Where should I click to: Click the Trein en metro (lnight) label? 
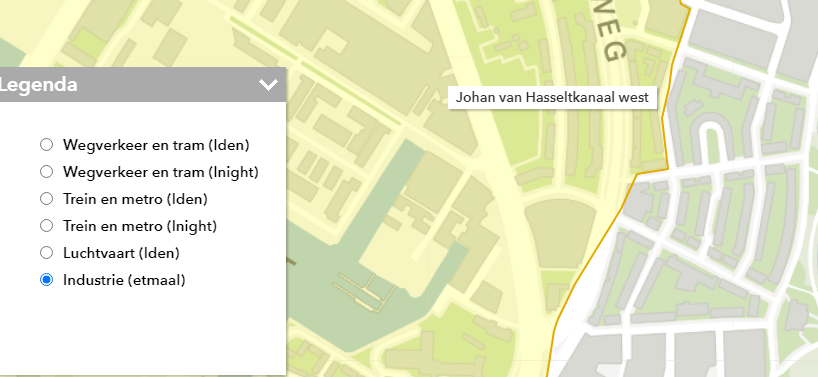tap(140, 226)
